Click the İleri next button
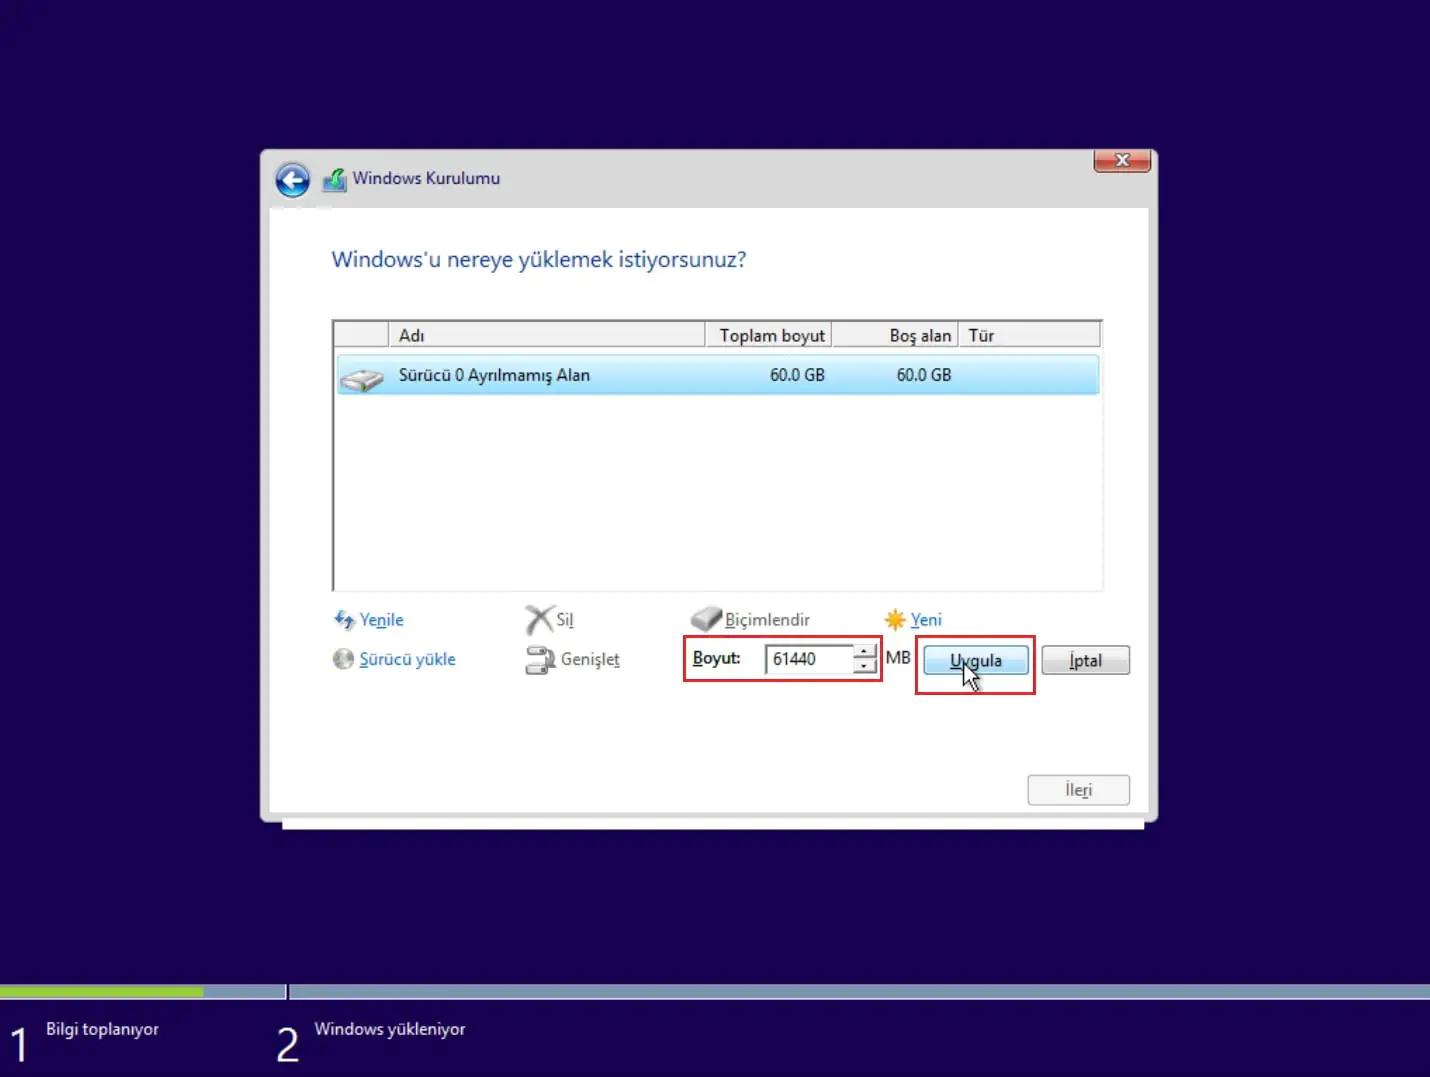The height and width of the screenshot is (1077, 1430). [x=1078, y=790]
